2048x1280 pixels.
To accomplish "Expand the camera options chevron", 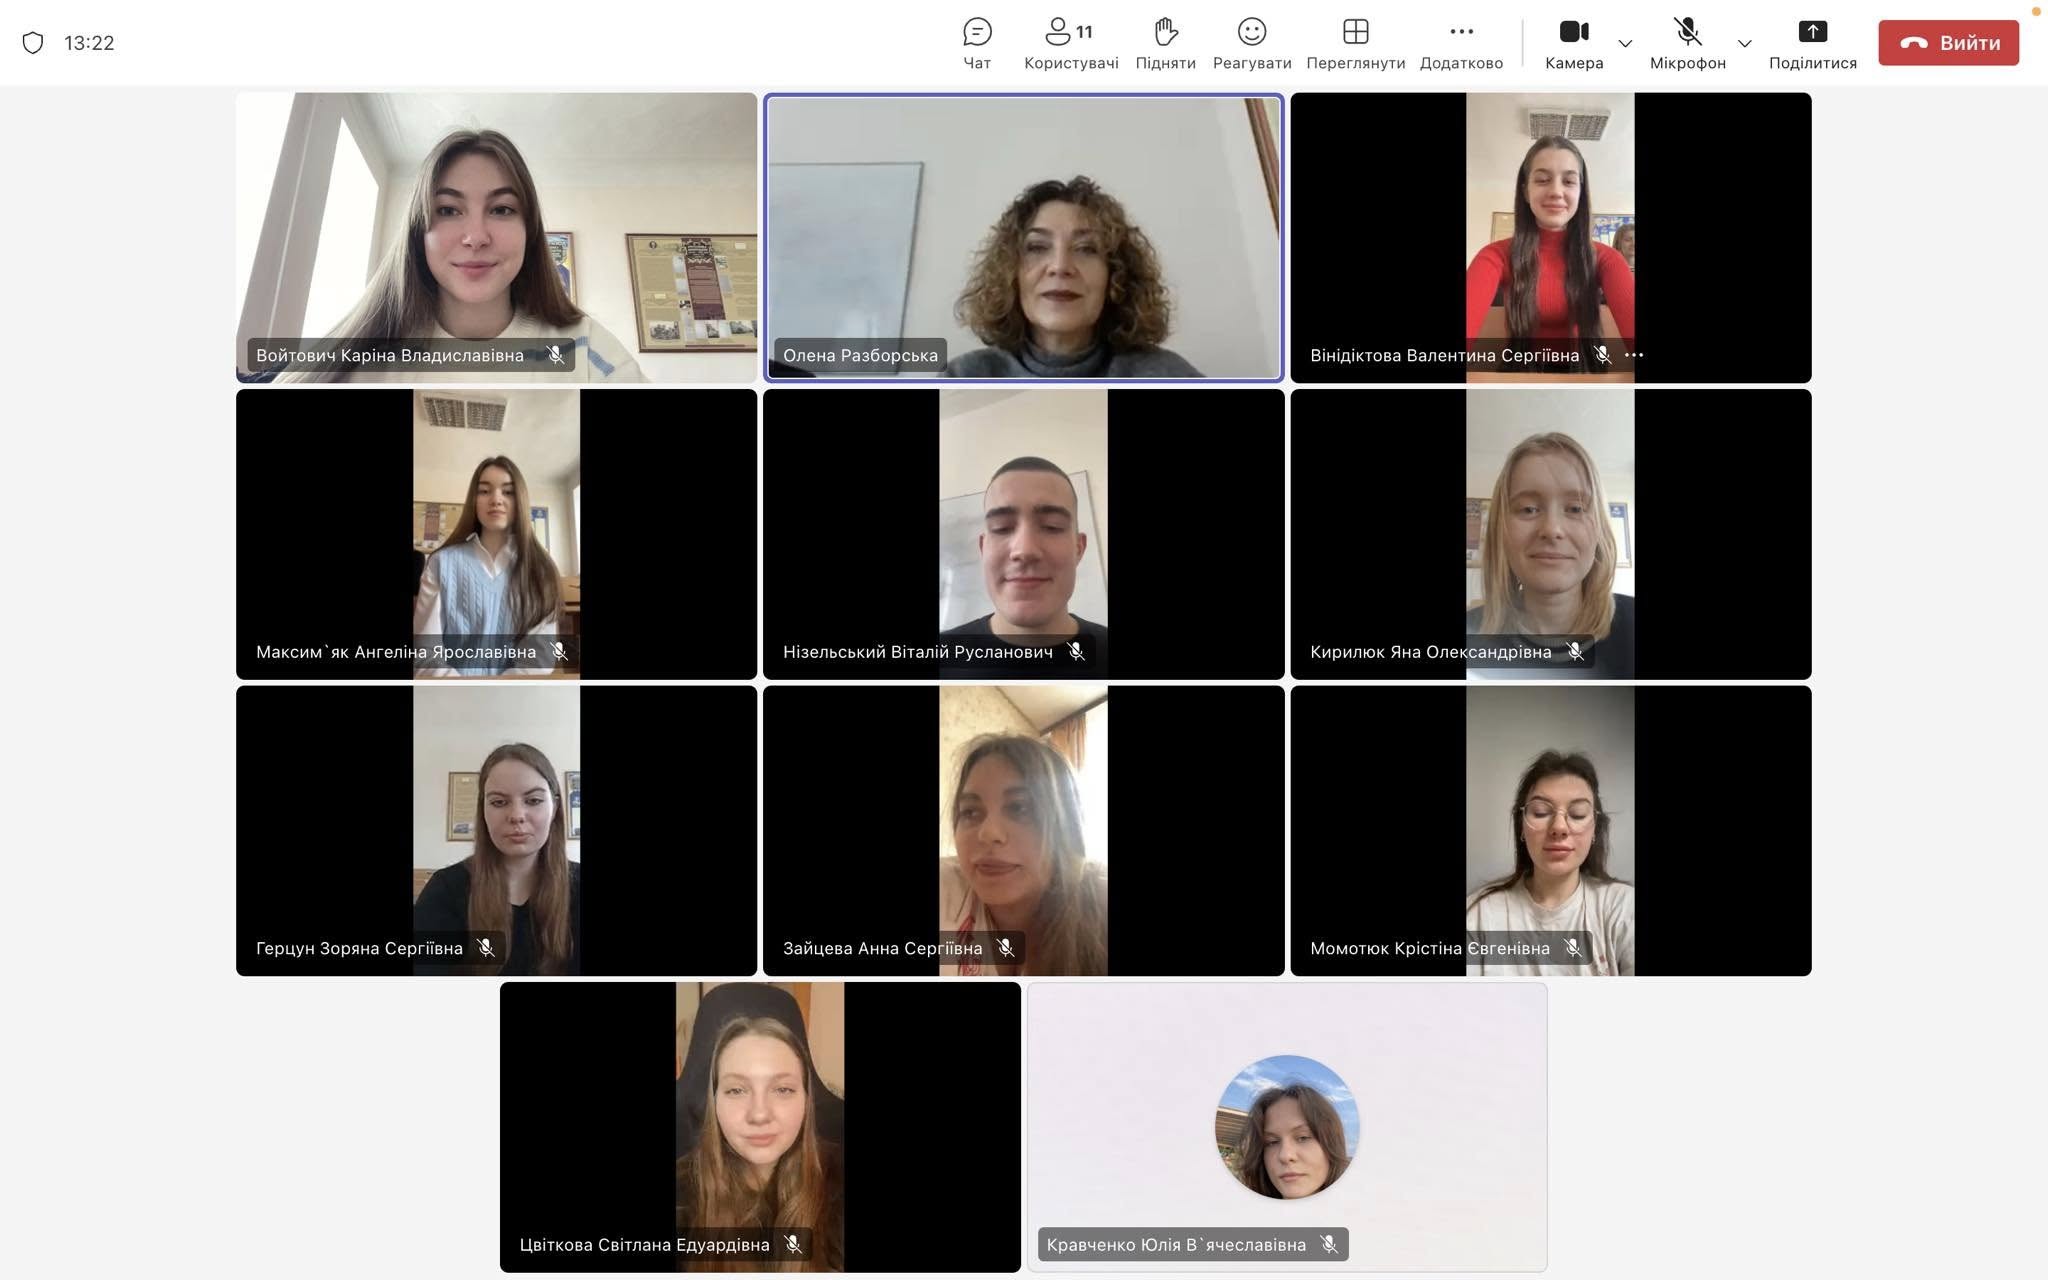I will [1625, 43].
